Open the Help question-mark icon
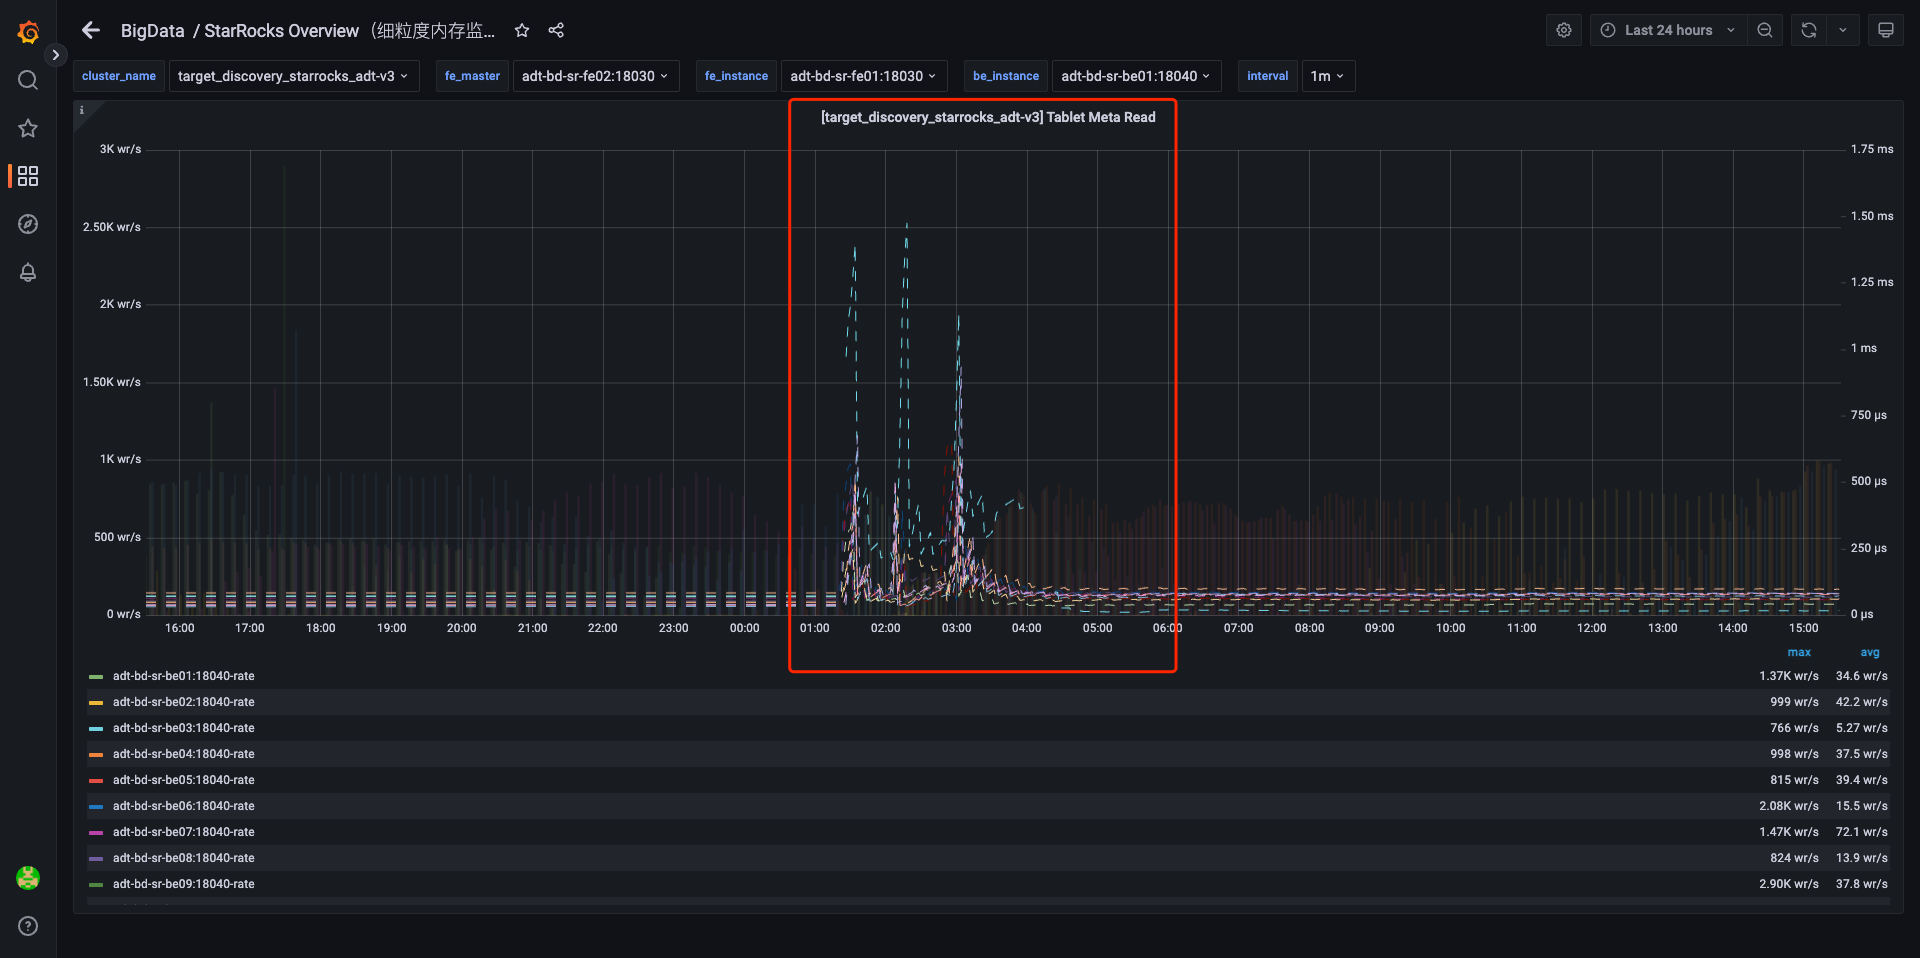 28,926
